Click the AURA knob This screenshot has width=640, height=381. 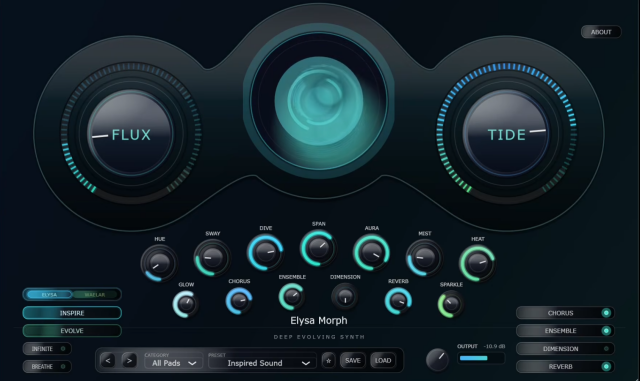[371, 252]
